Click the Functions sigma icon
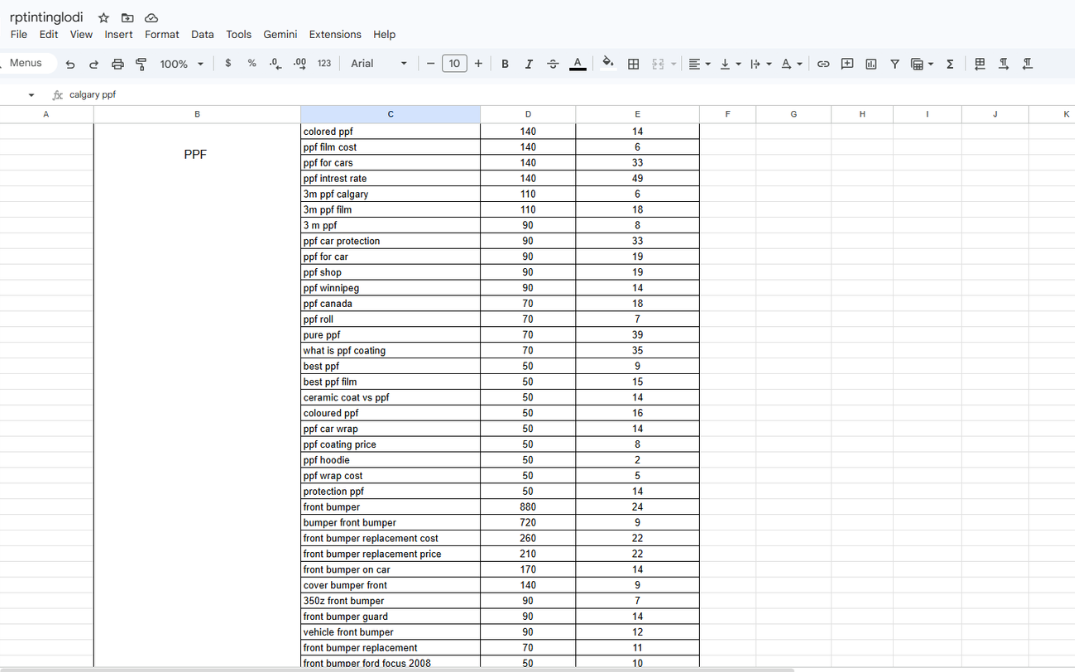The width and height of the screenshot is (1075, 672). click(950, 64)
